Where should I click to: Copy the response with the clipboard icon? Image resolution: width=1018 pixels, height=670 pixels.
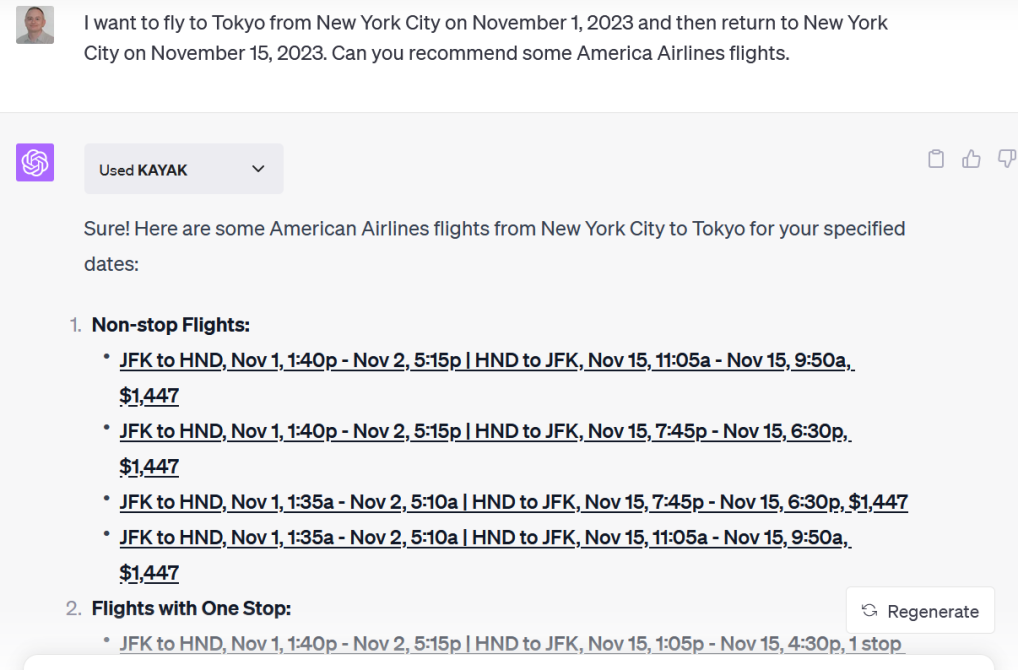tap(936, 159)
